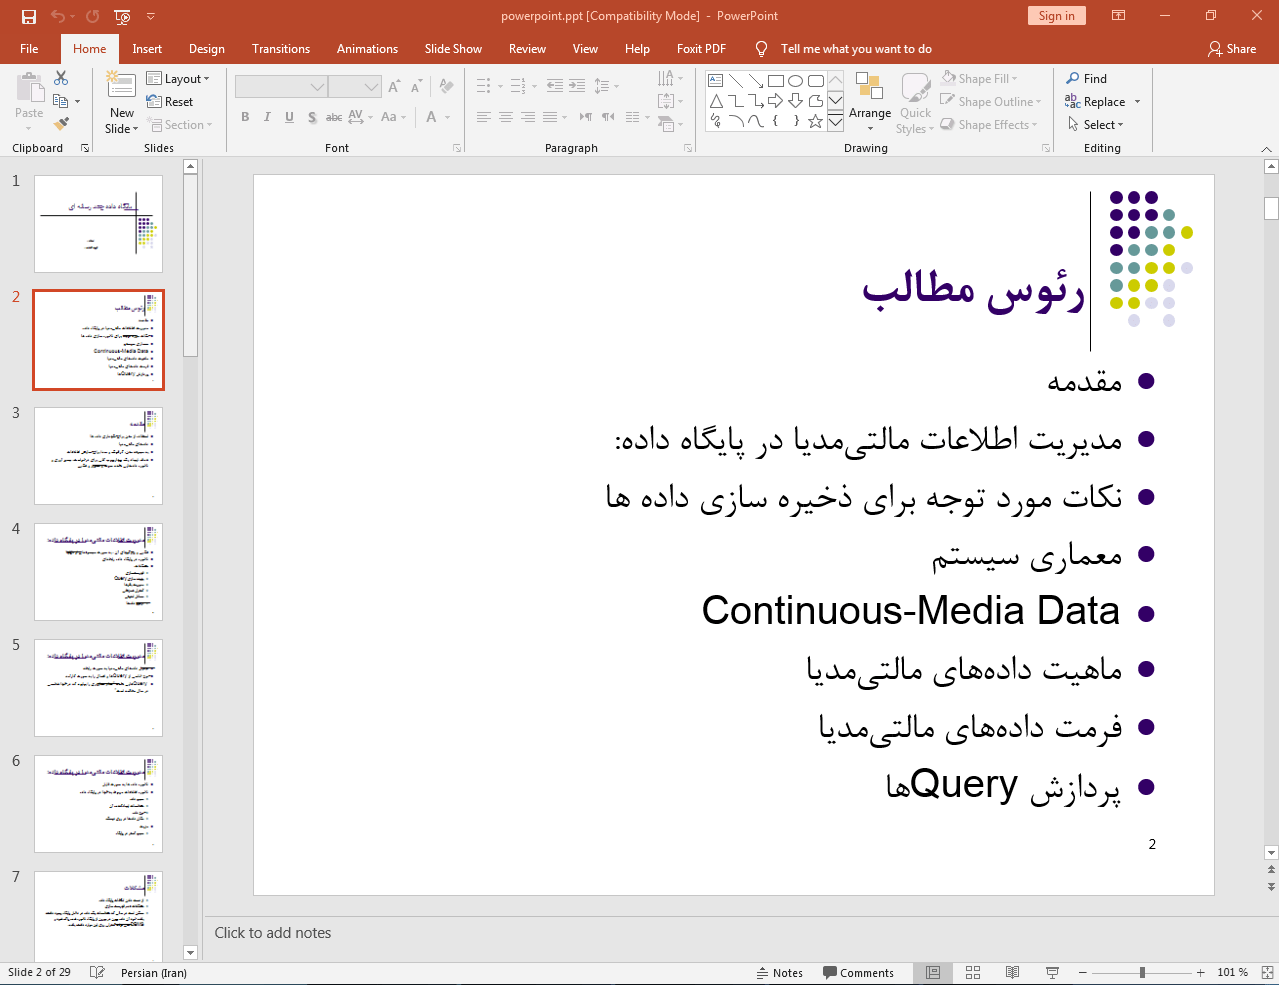
Task: Click the Share button
Action: [x=1232, y=49]
